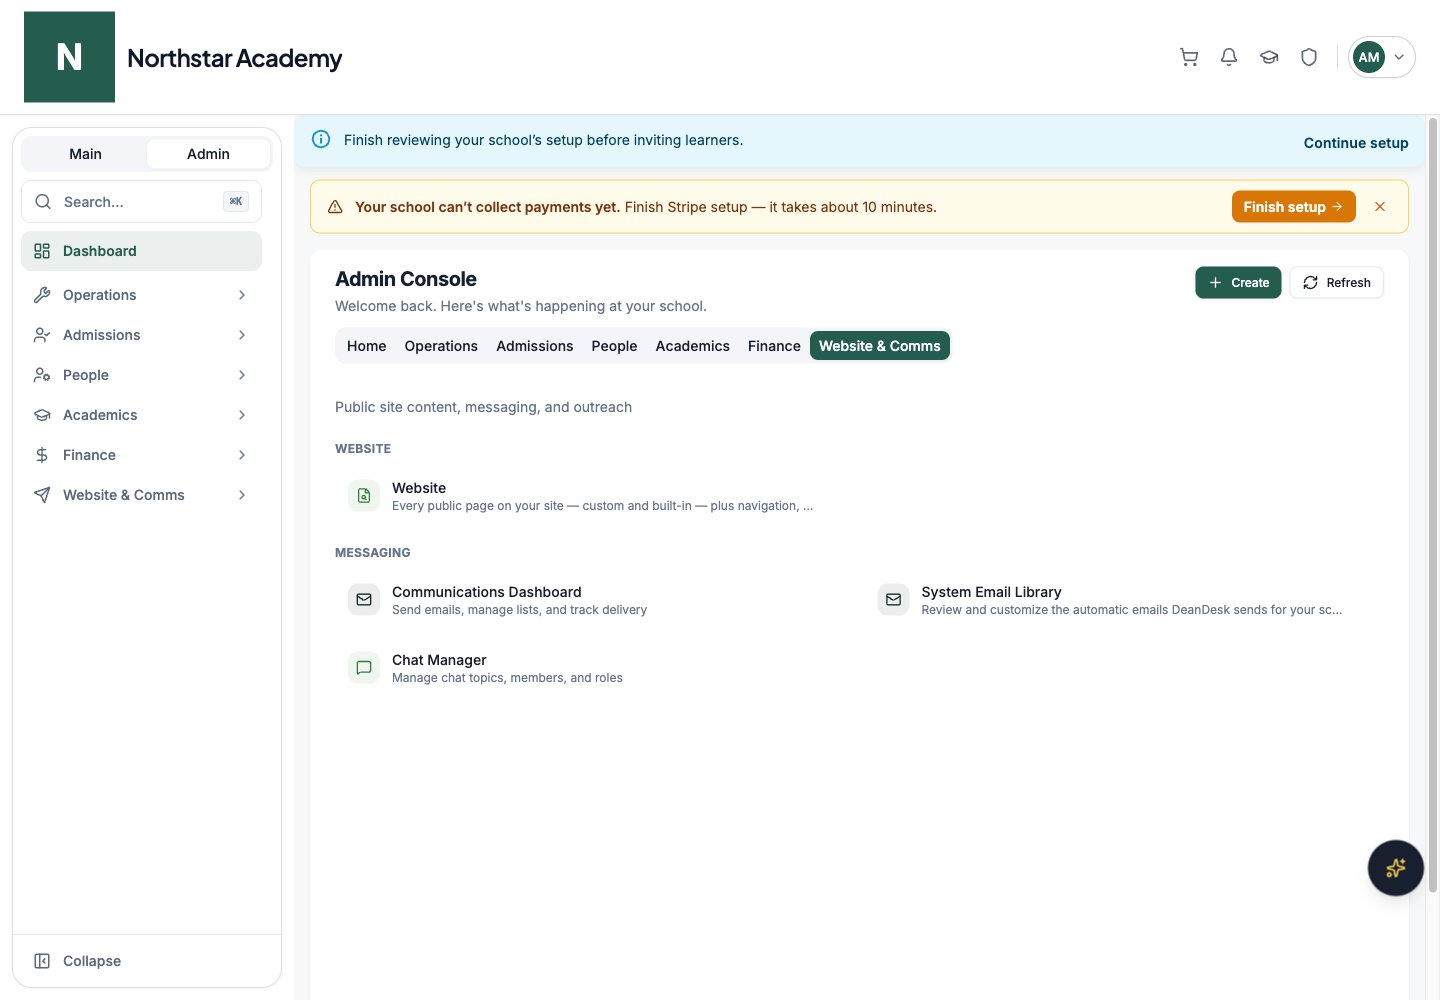This screenshot has width=1440, height=1000.
Task: Click the Website page icon
Action: click(364, 496)
